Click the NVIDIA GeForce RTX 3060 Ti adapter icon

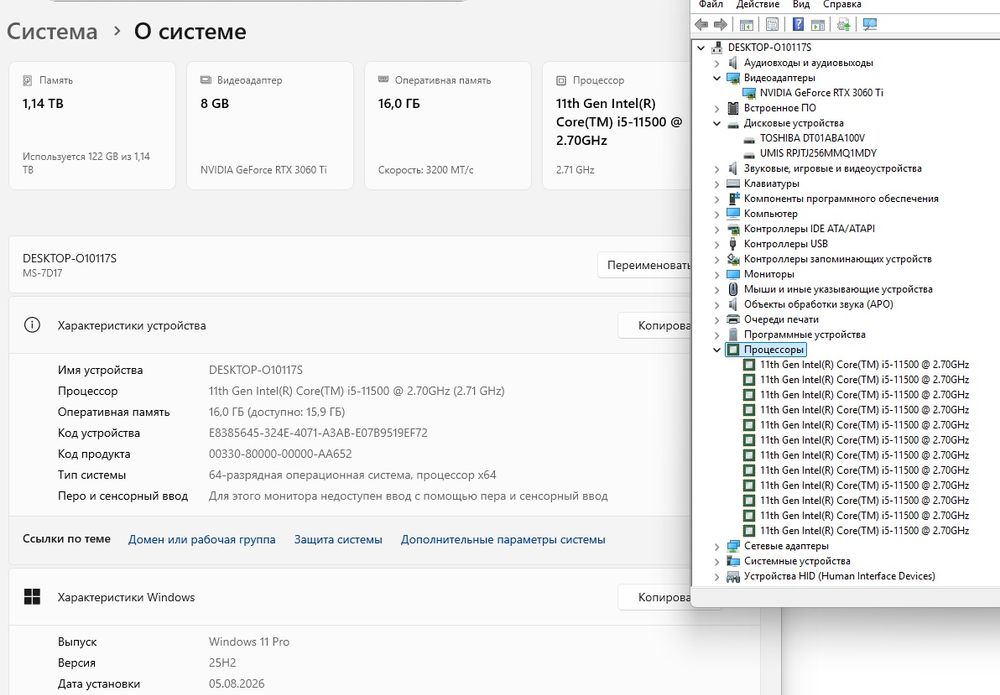749,93
